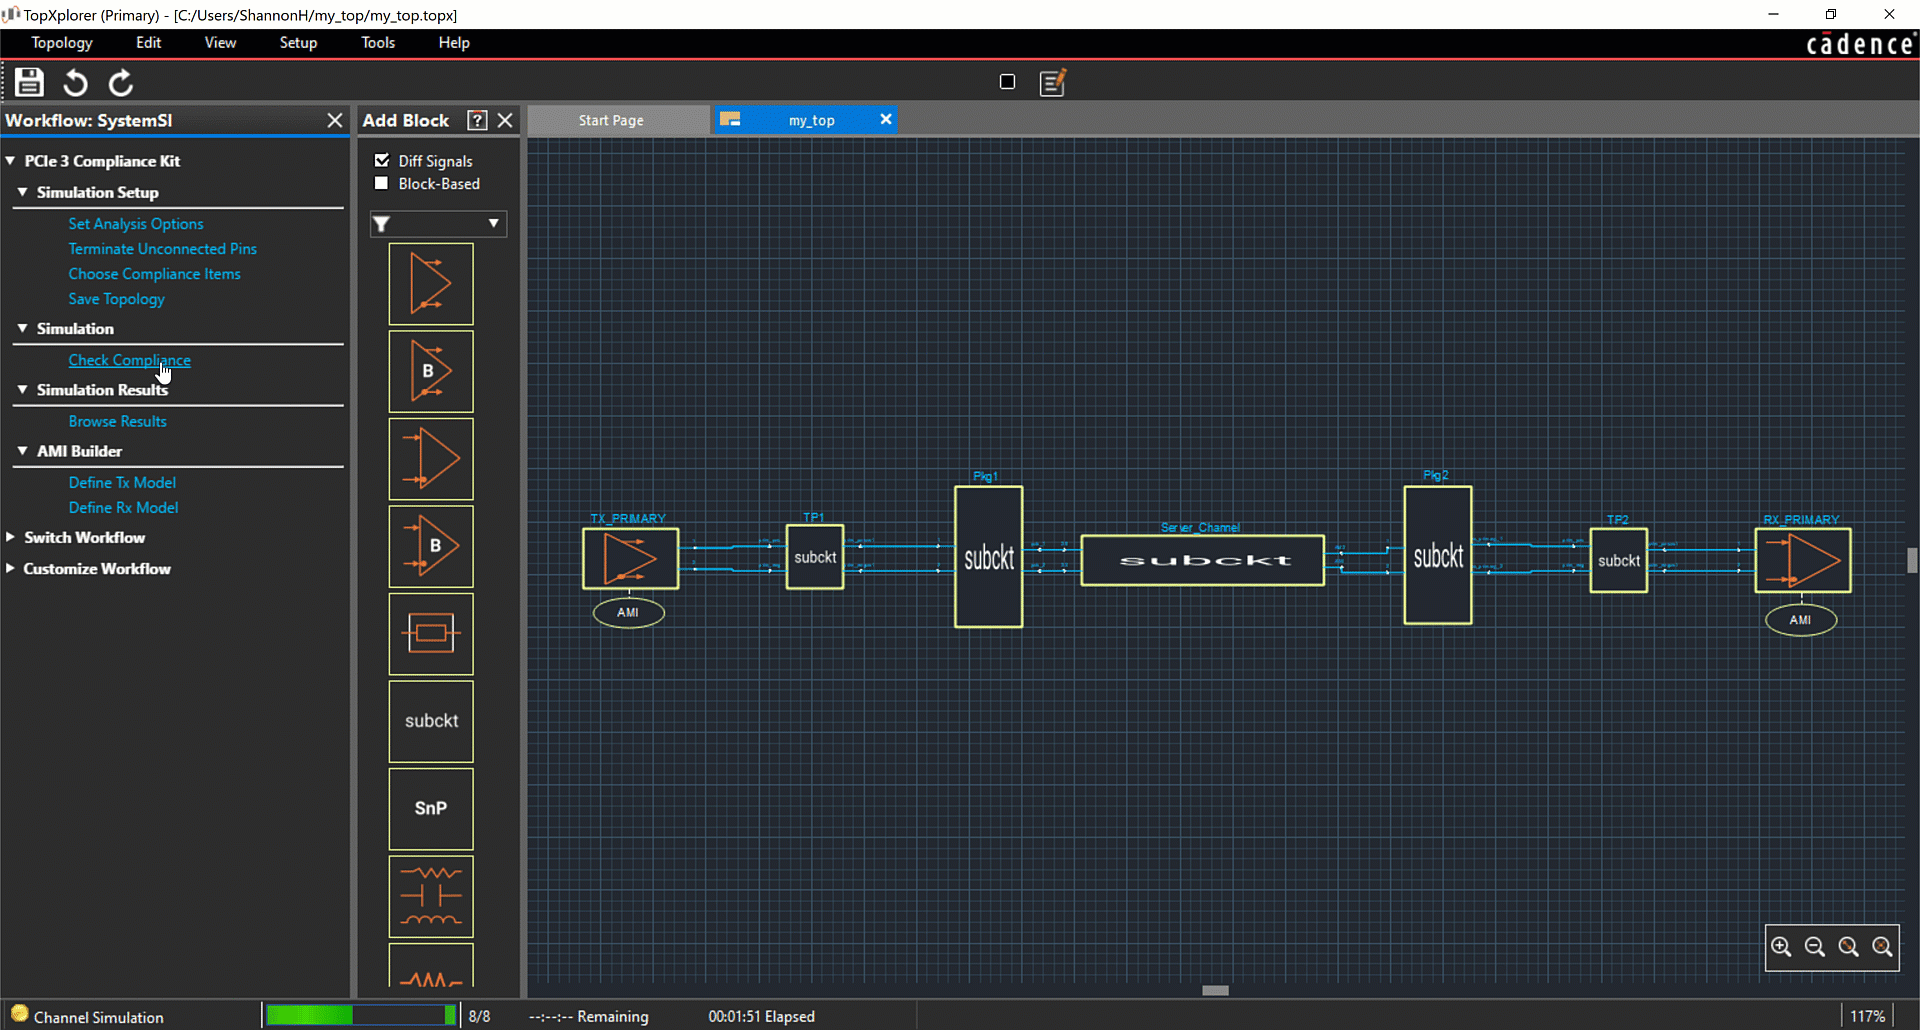The image size is (1920, 1030).
Task: Click the Save topology disk icon
Action: tap(29, 82)
